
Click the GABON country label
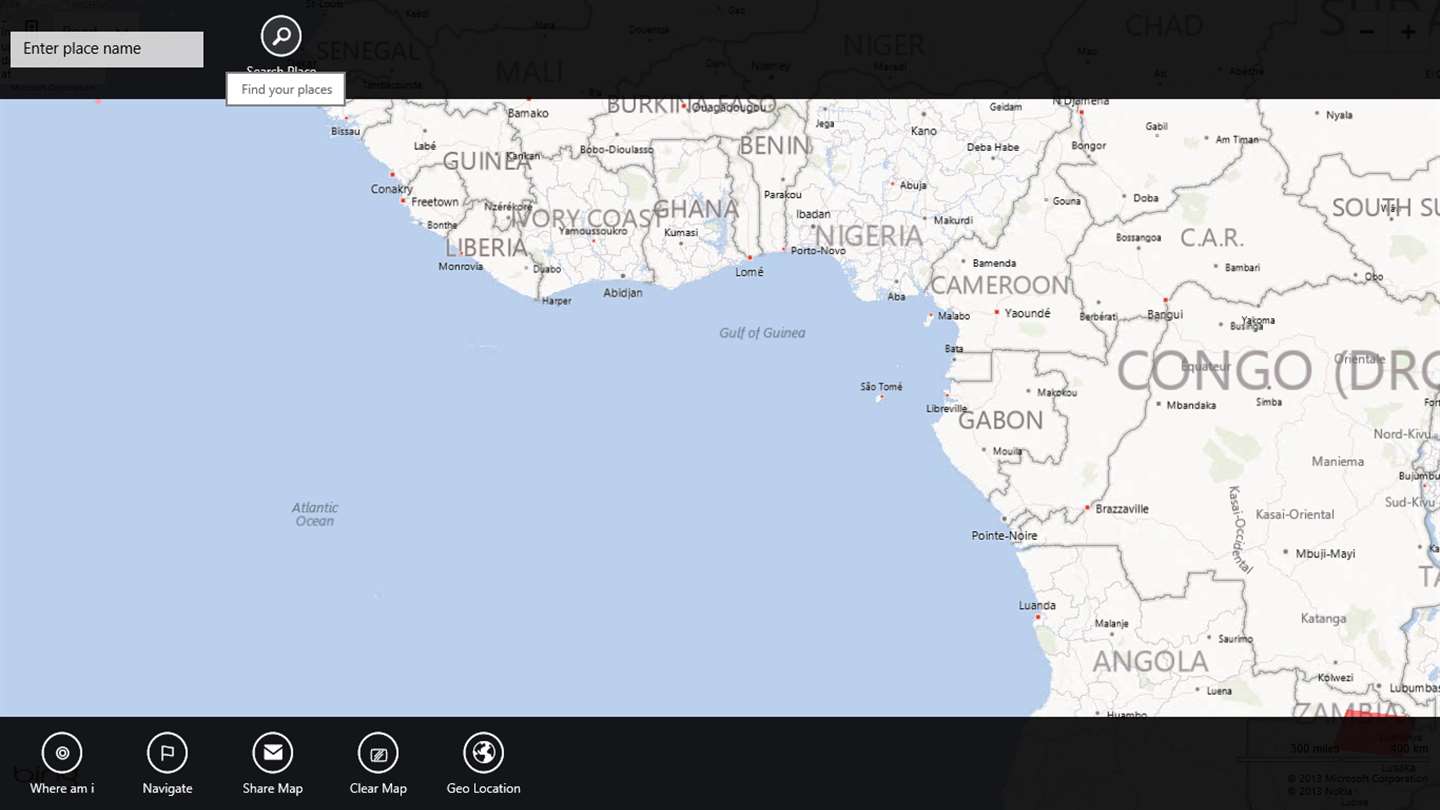pos(1000,420)
